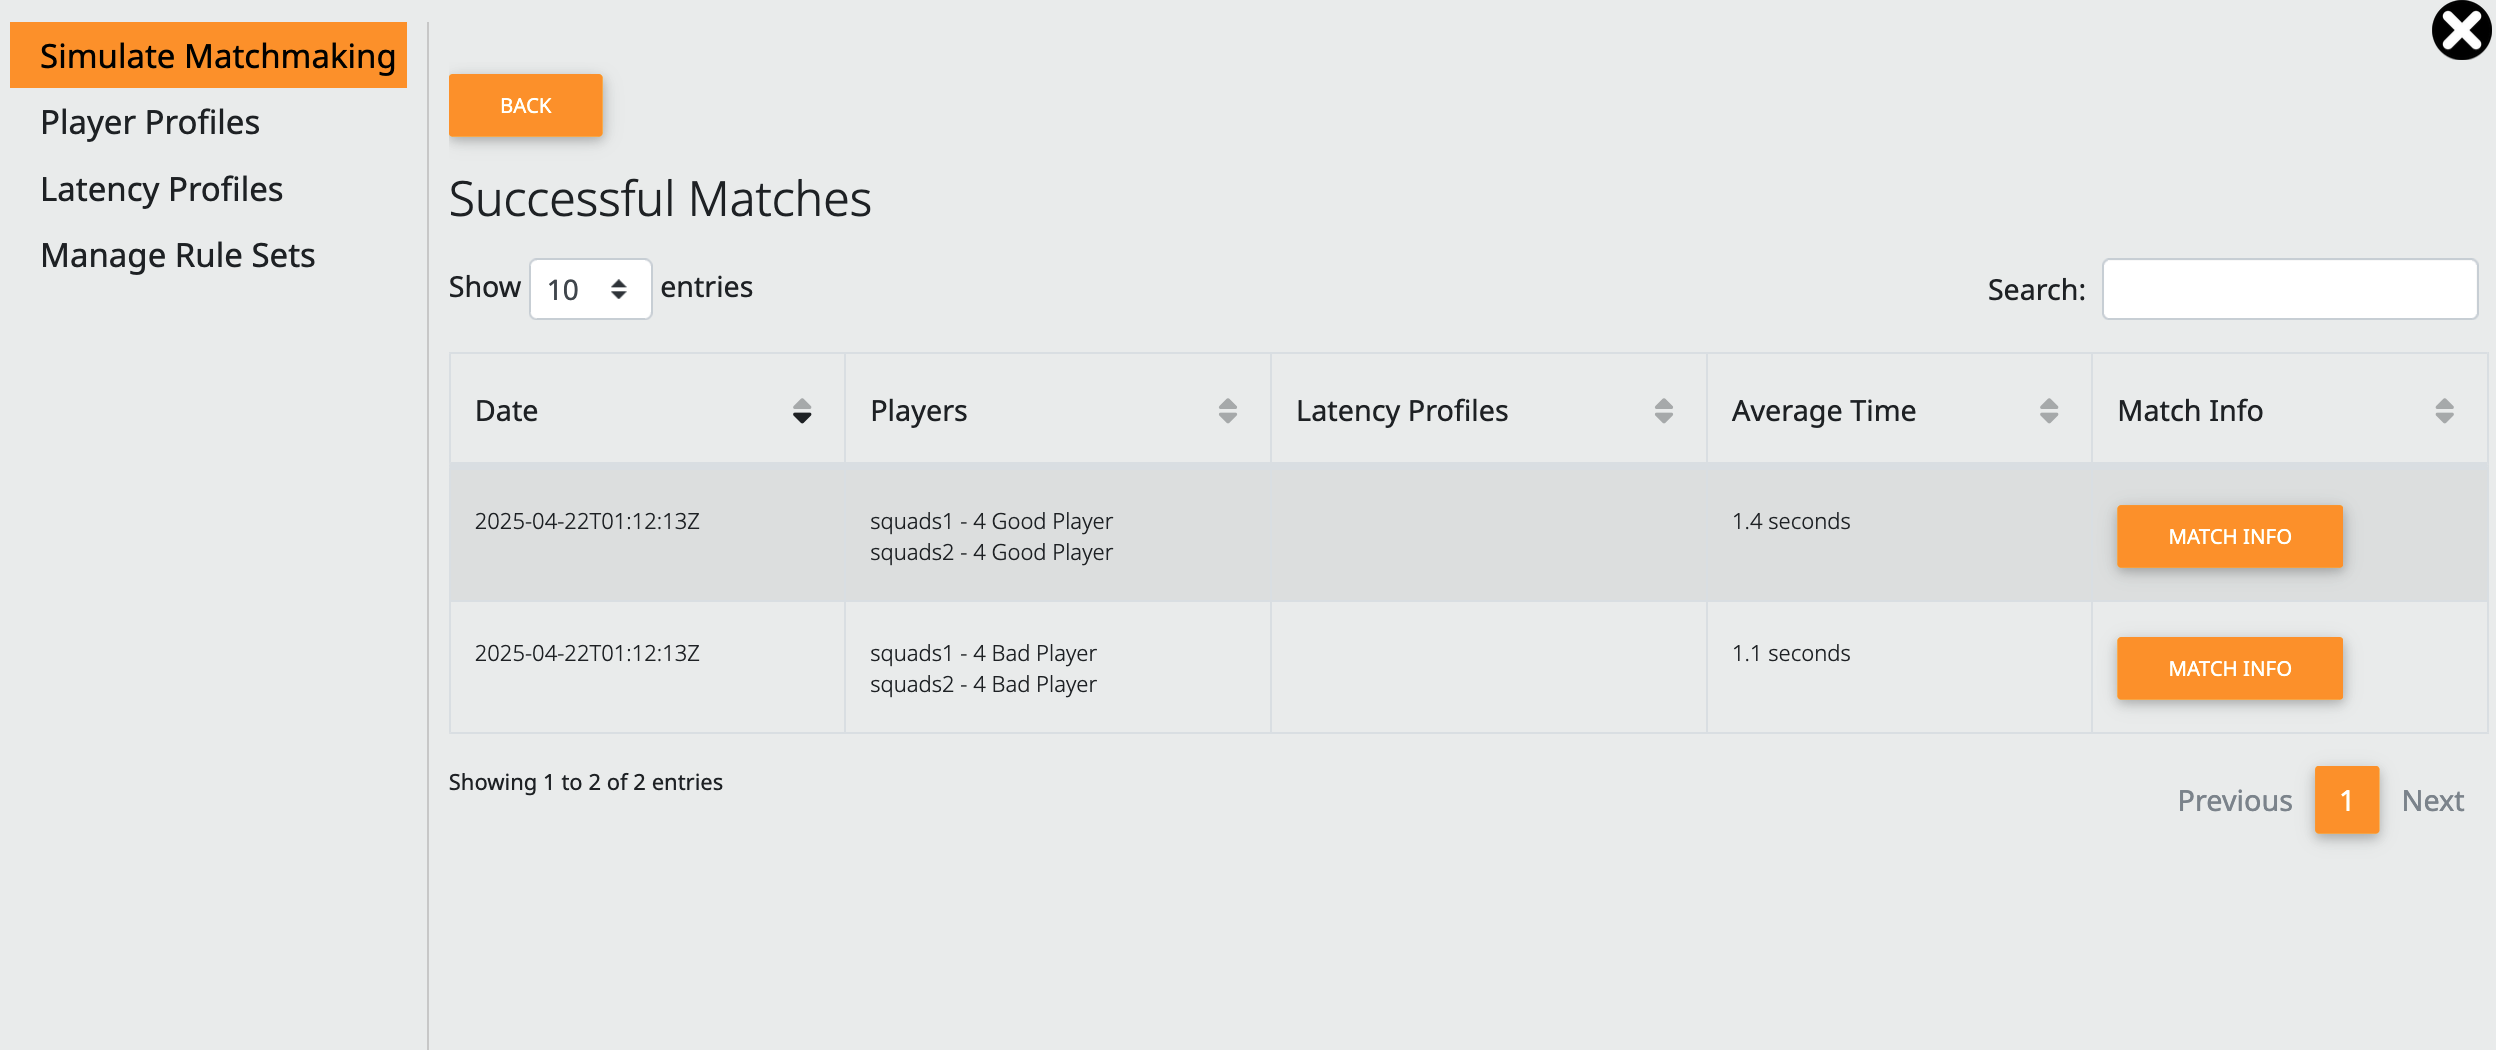Viewport: 2496px width, 1050px height.
Task: Sort by Players column sort icon
Action: tap(1228, 411)
